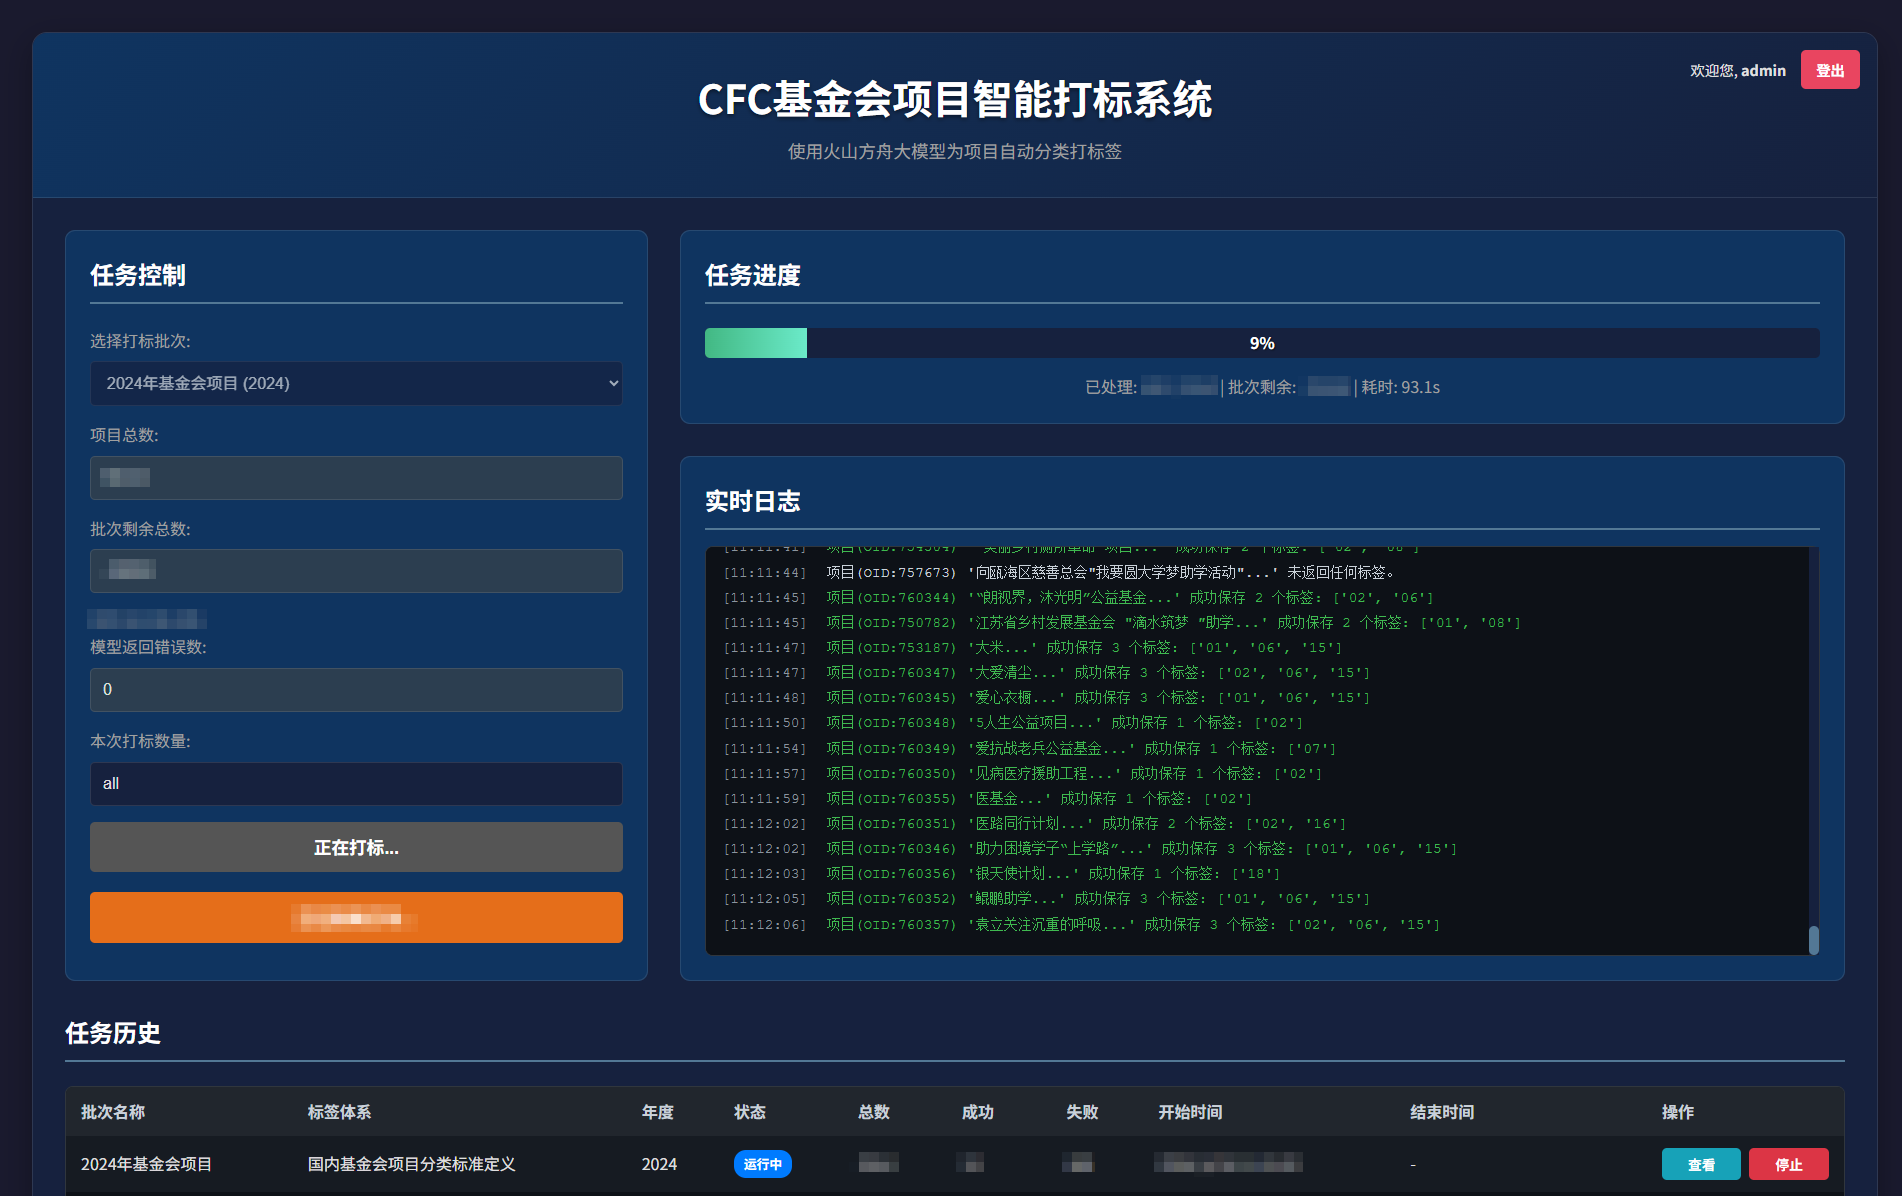
Task: Click the log line for OID:760357
Action: pos(1080,925)
